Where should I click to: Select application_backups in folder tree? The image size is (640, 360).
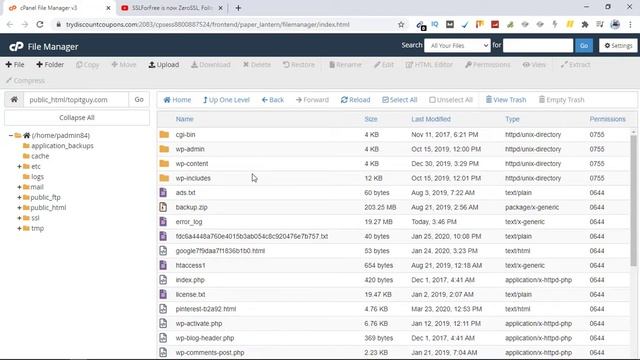(x=62, y=146)
